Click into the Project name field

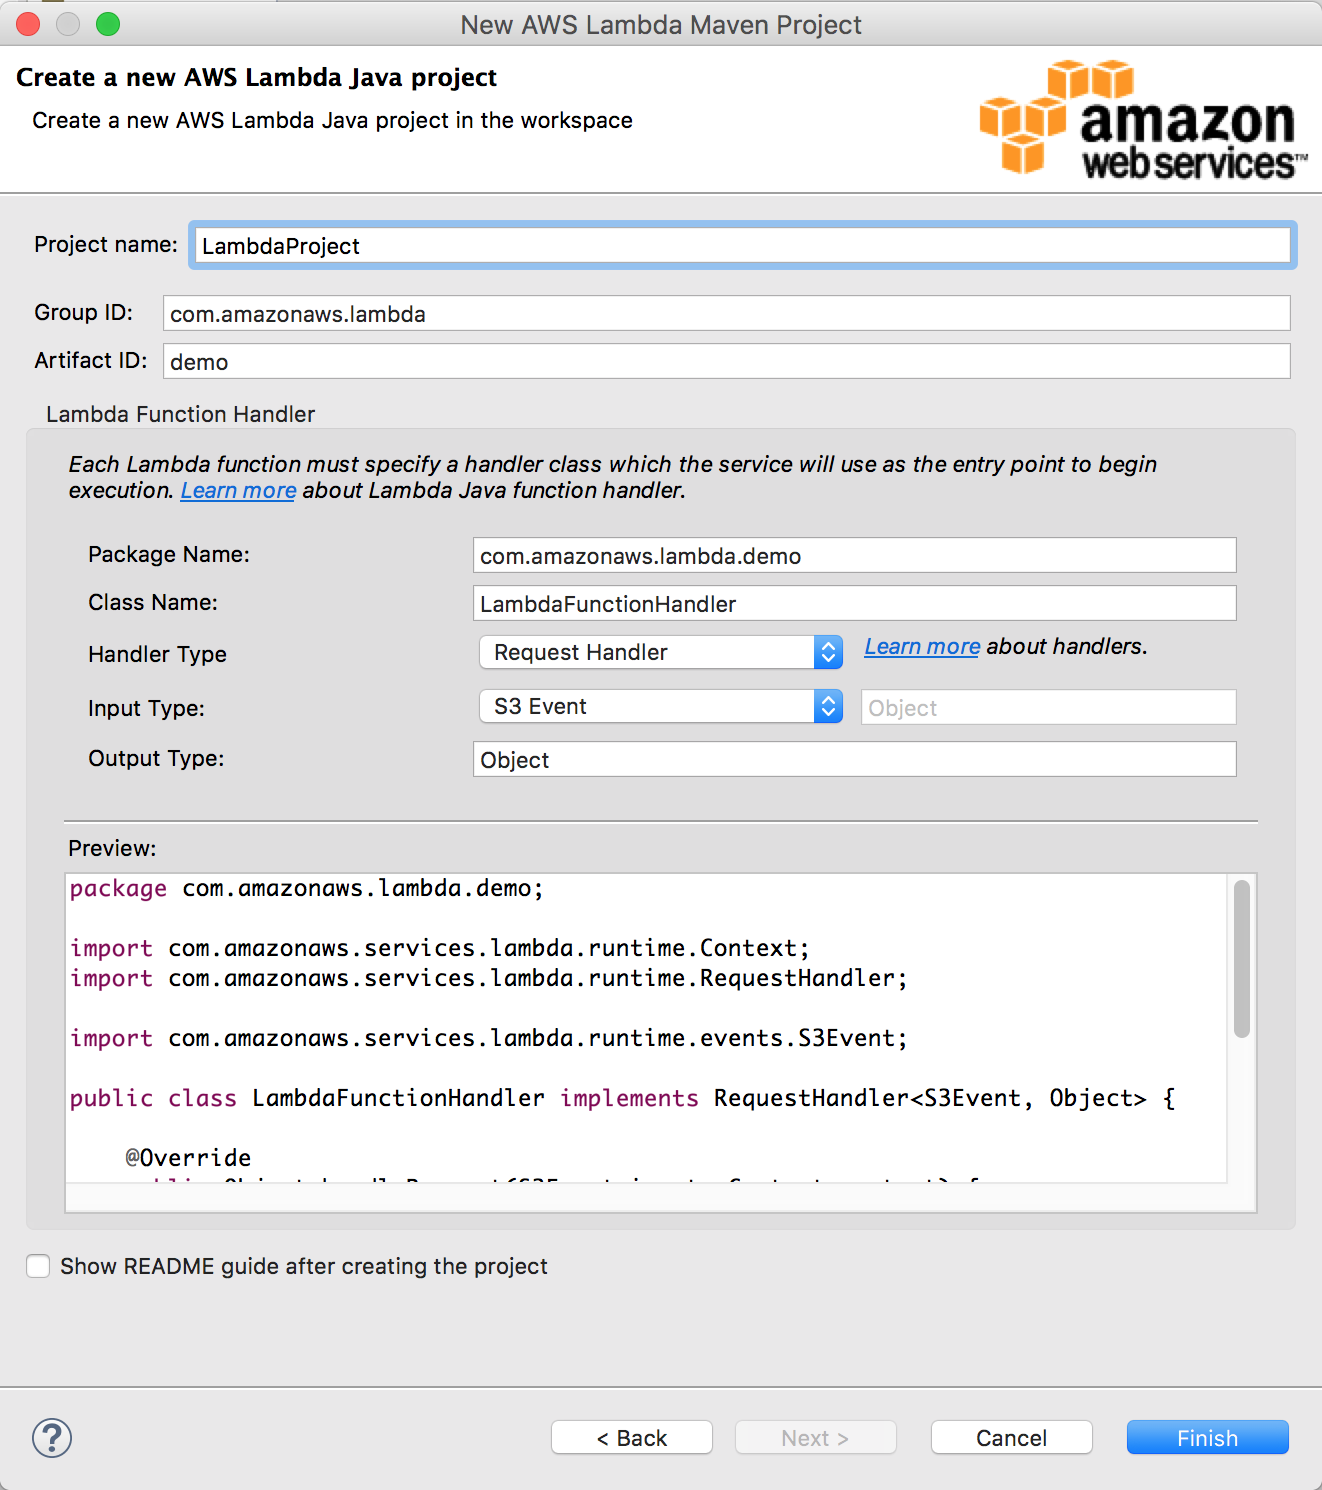(742, 246)
